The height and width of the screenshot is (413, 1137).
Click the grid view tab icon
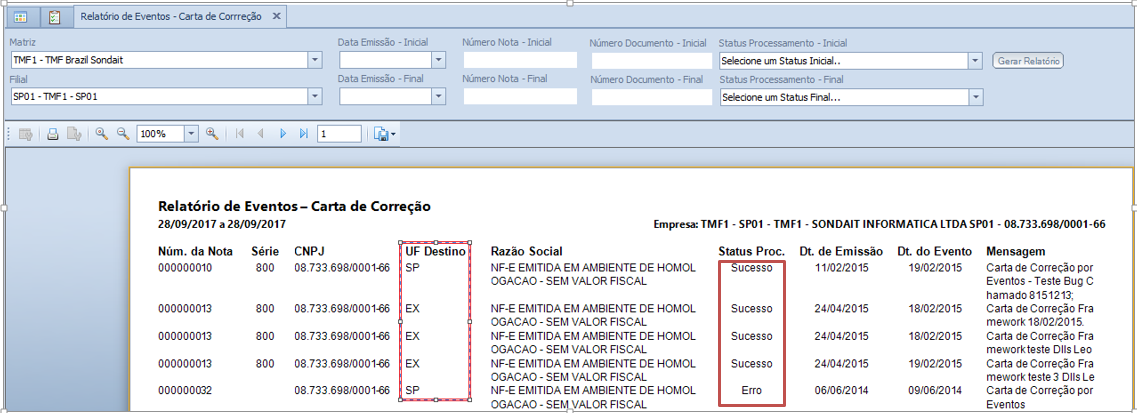[20, 17]
